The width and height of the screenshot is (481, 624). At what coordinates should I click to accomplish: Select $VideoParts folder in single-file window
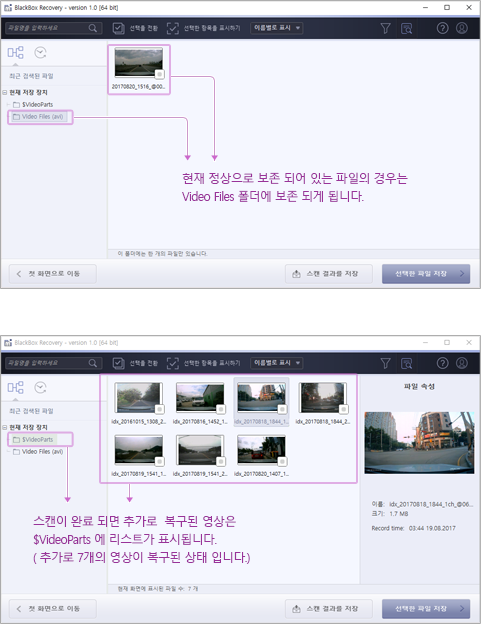coord(33,104)
